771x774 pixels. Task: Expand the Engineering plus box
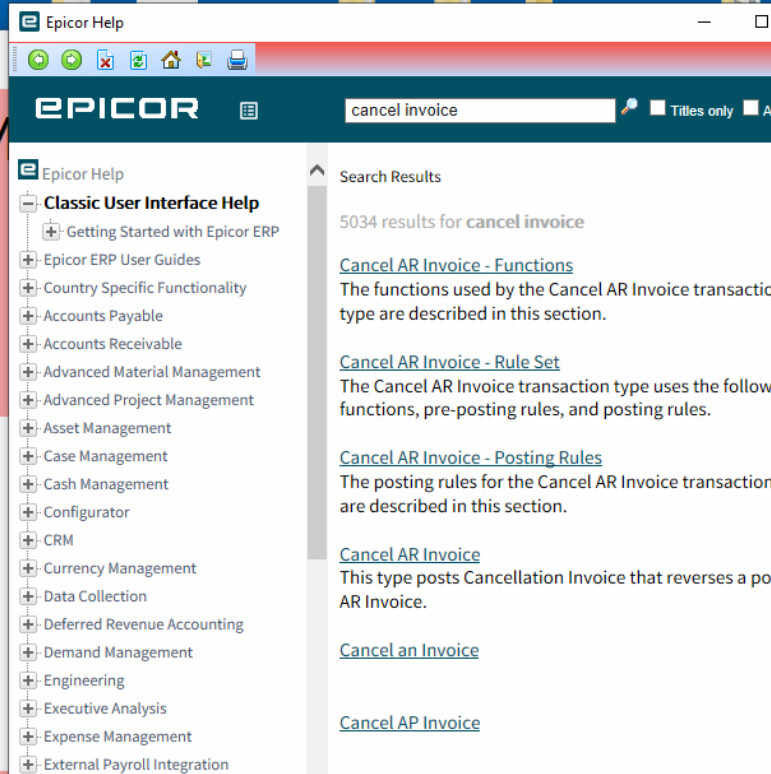(x=28, y=681)
